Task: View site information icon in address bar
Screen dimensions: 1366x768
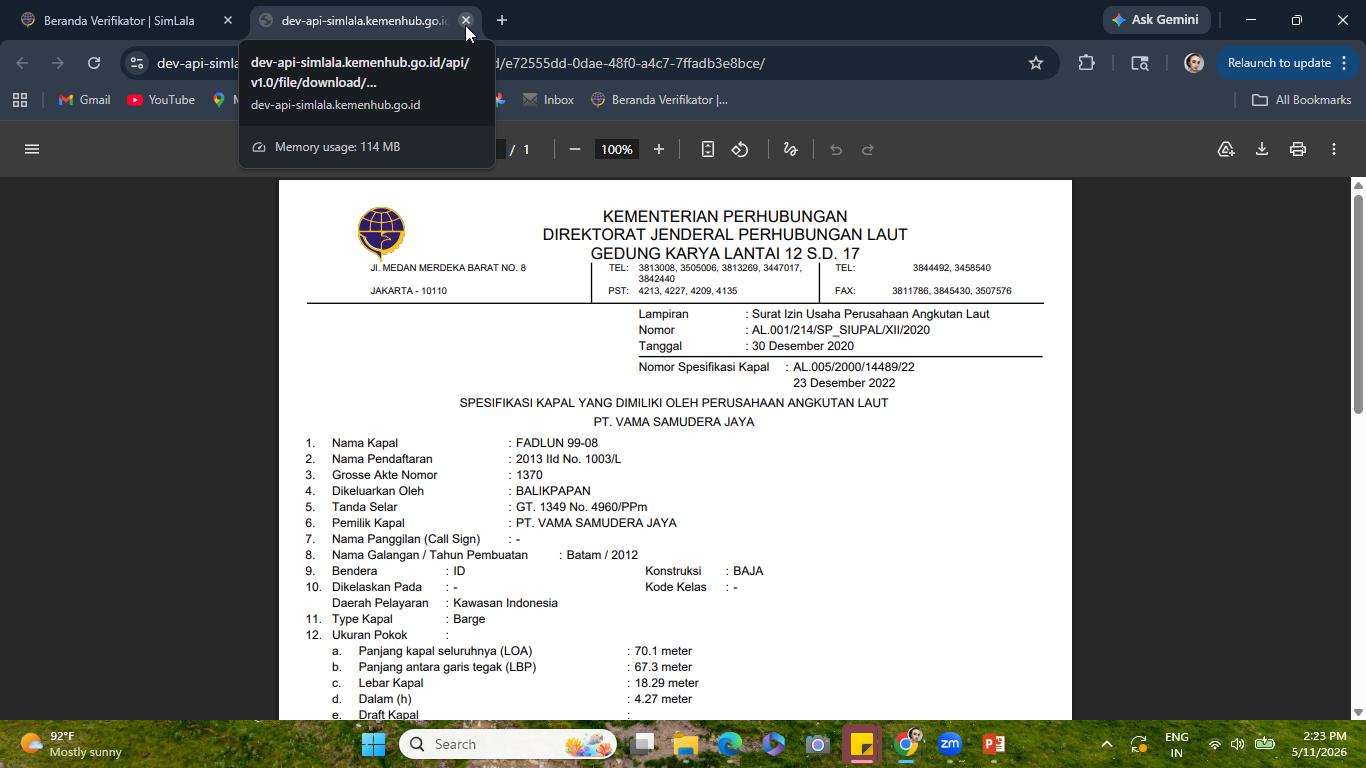Action: pyautogui.click(x=137, y=63)
